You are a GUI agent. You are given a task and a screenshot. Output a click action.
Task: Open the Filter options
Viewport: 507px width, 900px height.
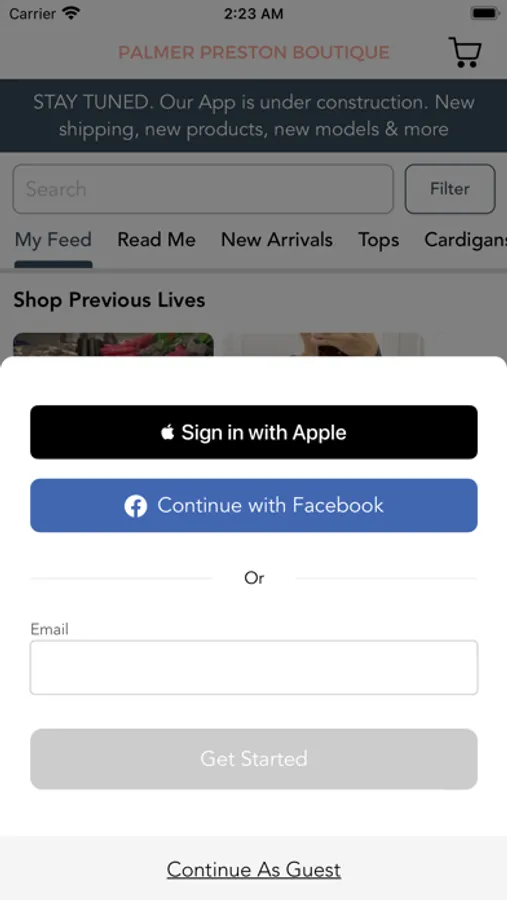point(450,189)
